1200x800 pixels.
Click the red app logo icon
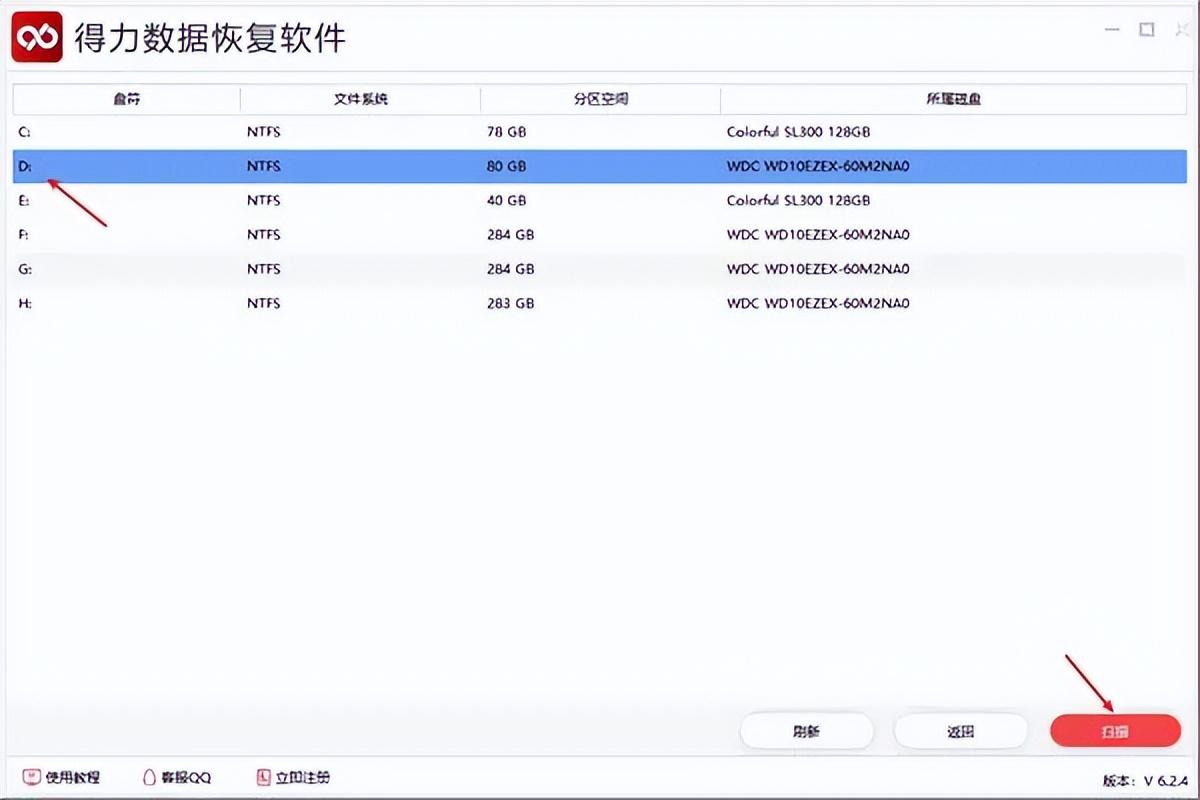point(37,37)
